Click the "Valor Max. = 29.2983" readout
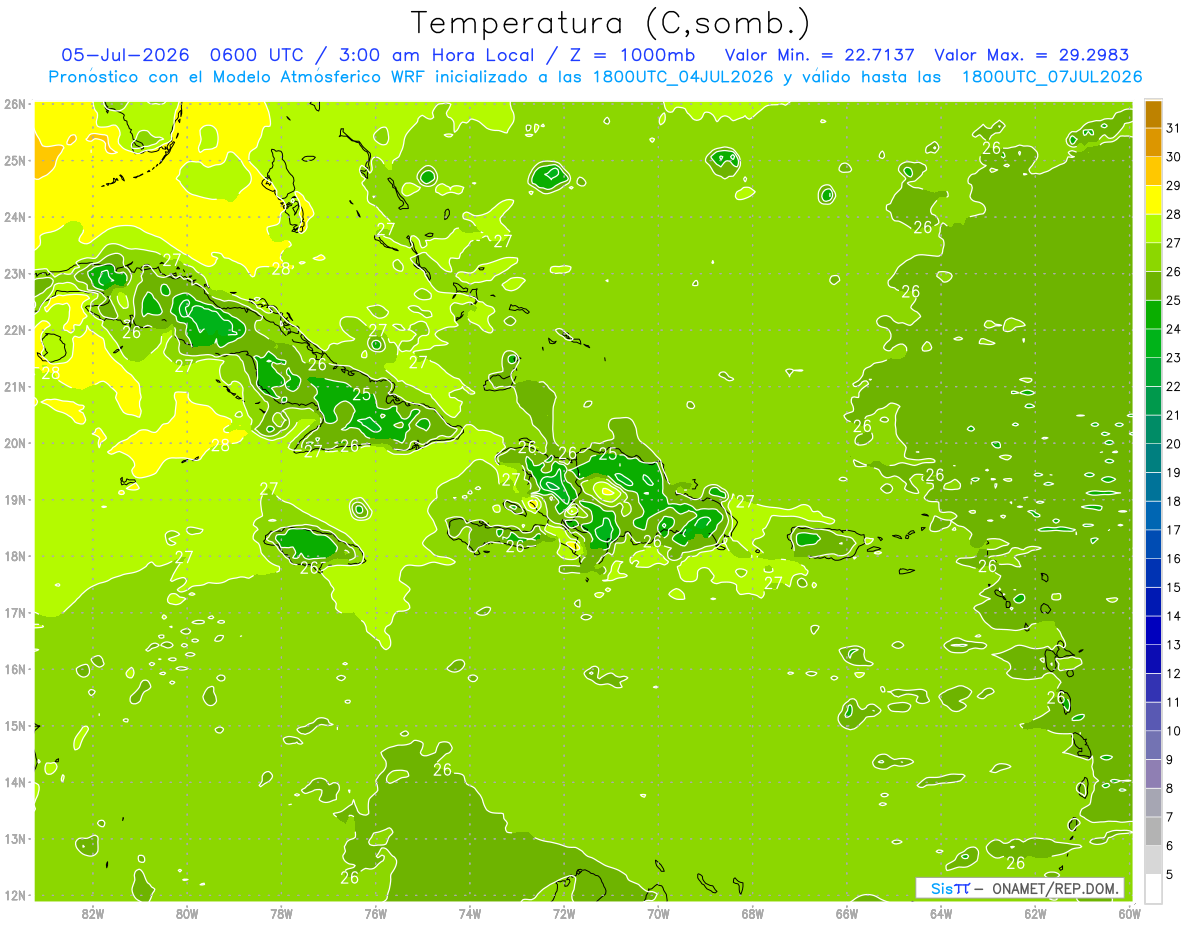 pos(1032,55)
